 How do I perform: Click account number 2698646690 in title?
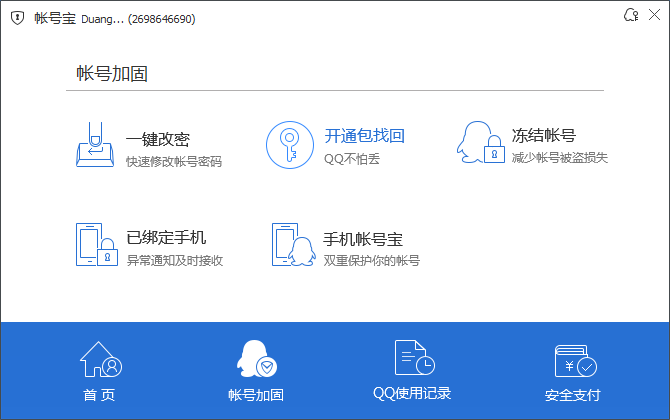[162, 19]
